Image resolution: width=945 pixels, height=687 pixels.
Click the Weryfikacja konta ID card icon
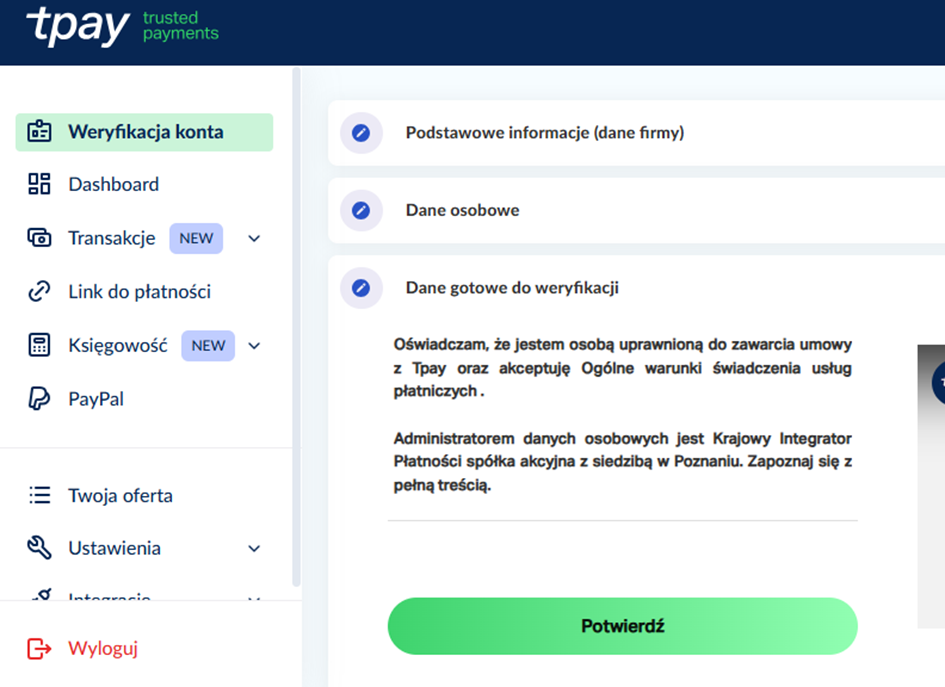point(39,132)
